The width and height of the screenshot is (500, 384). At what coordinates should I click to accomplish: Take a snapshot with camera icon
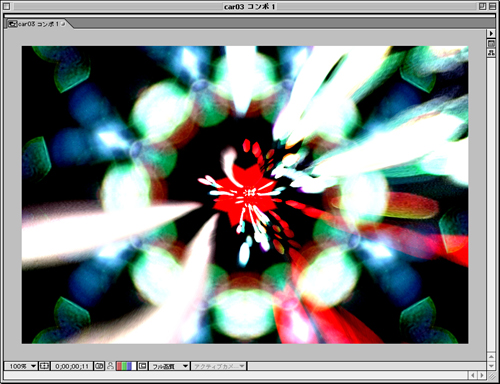99,366
